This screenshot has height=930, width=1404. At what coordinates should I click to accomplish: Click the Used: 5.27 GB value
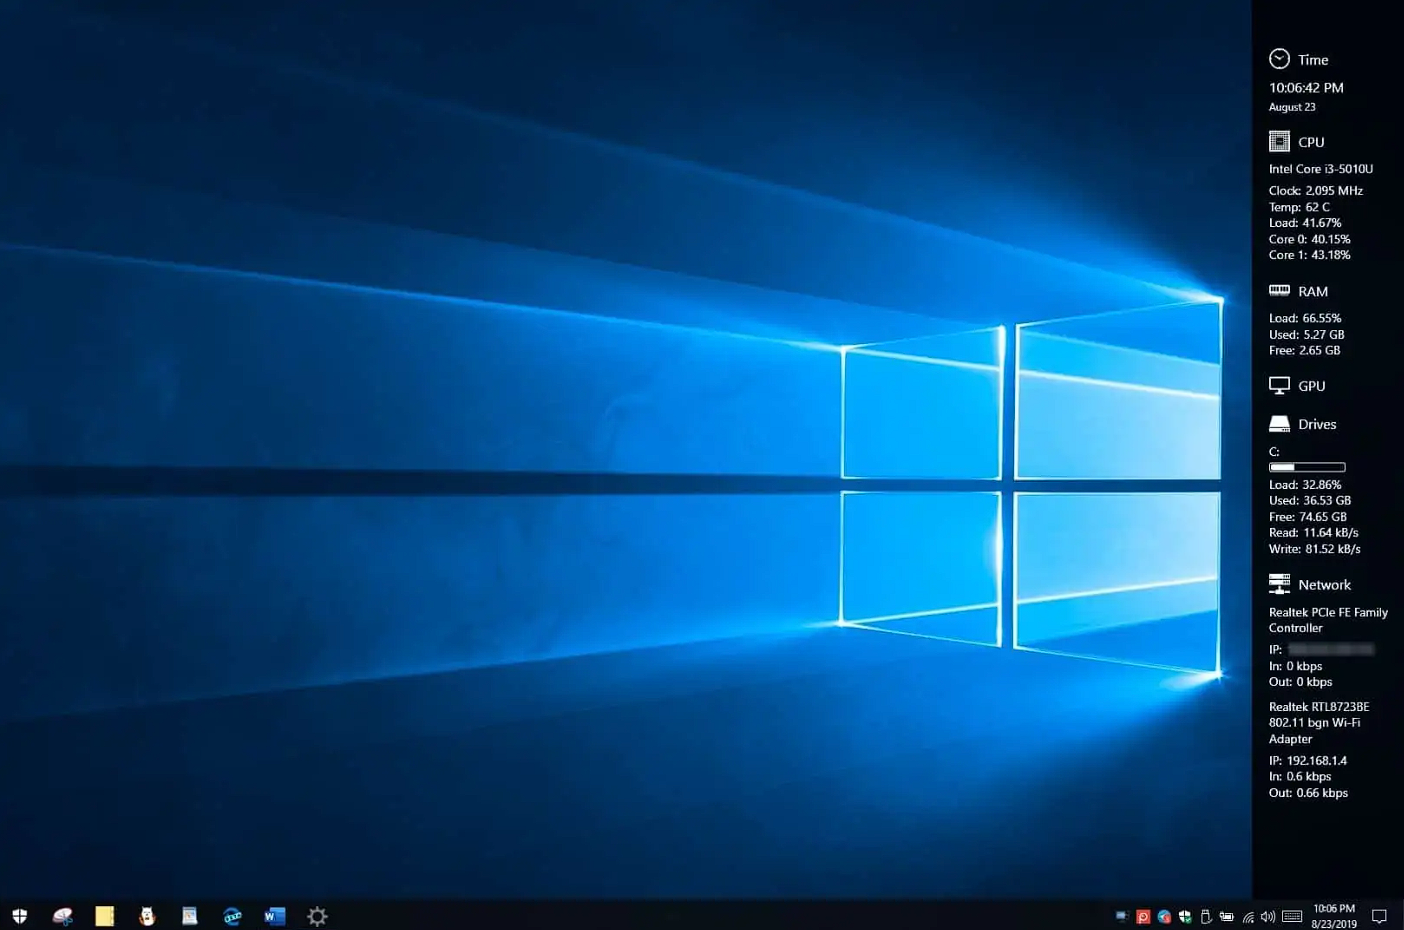[x=1307, y=334]
